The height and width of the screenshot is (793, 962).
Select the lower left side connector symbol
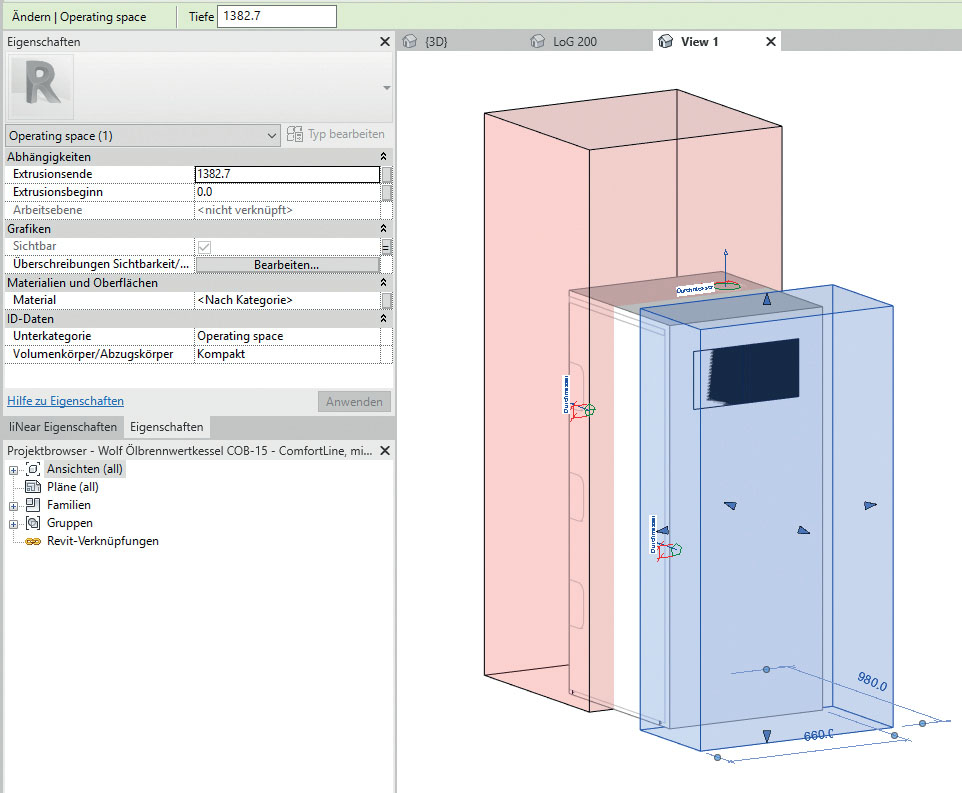(669, 550)
